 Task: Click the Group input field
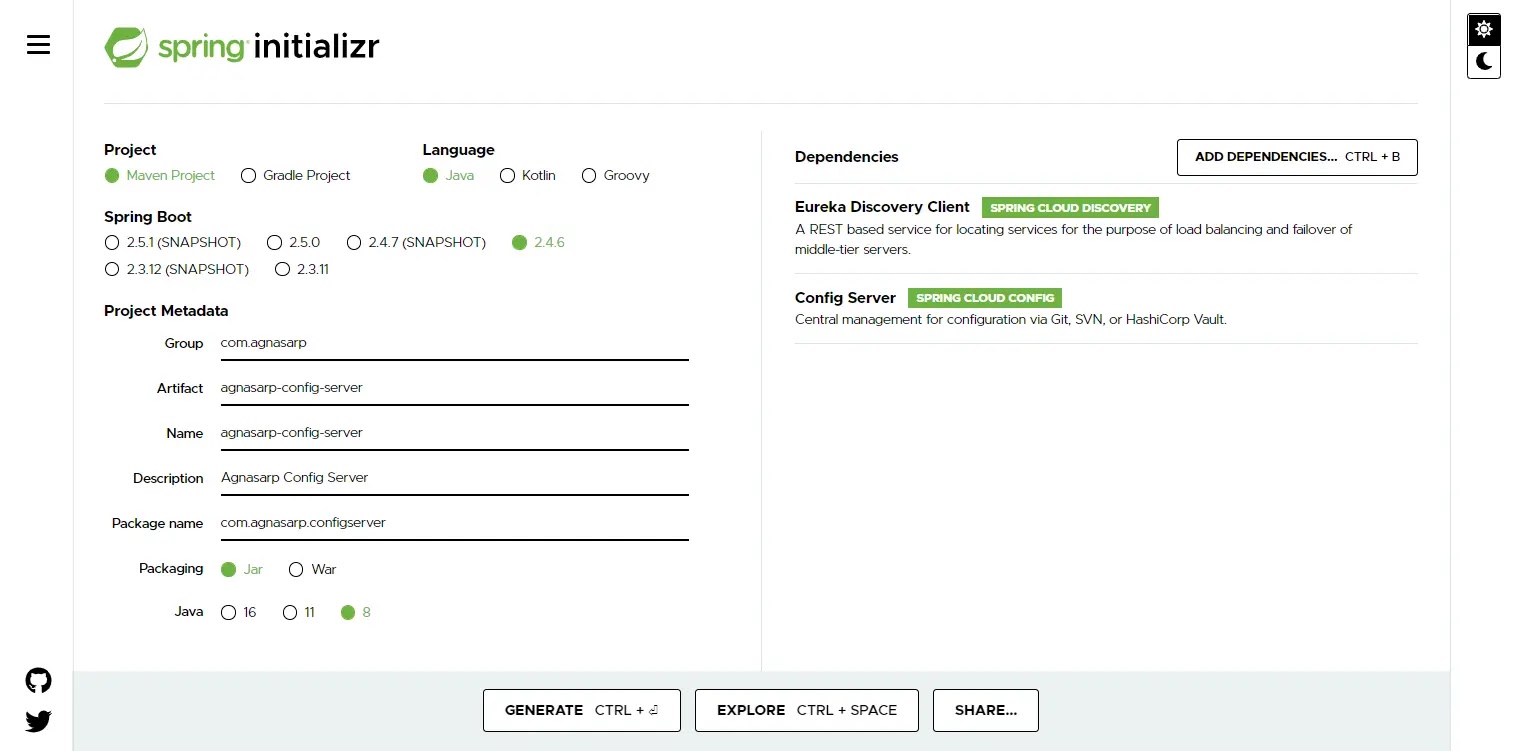[x=454, y=343]
